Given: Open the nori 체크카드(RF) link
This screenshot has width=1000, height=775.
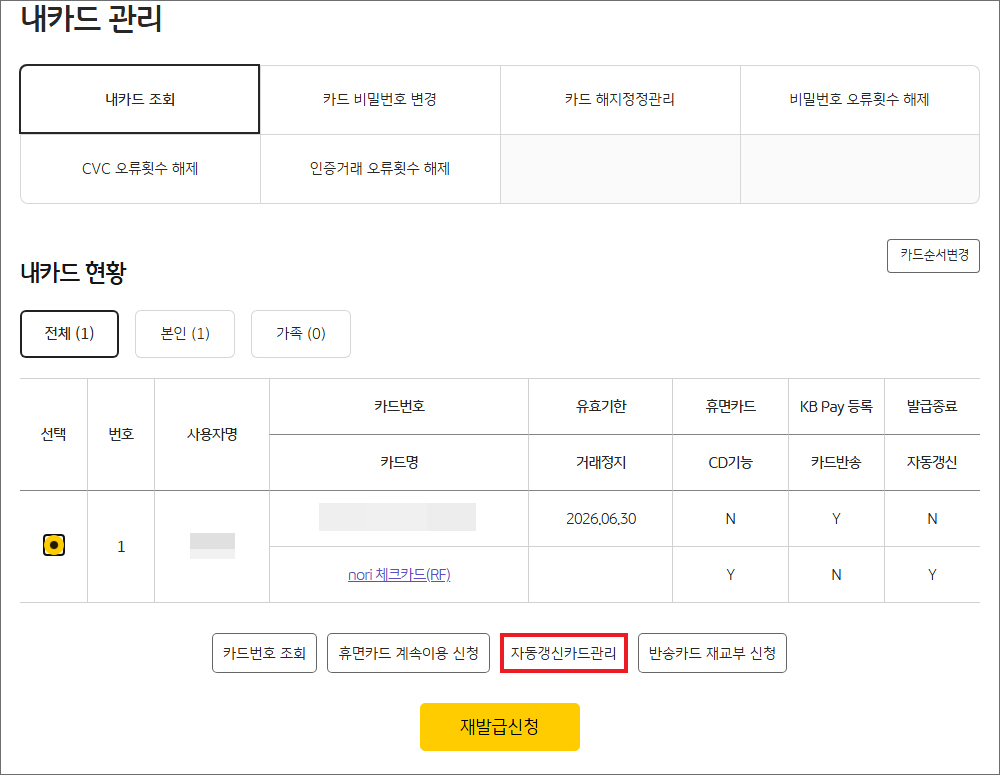Looking at the screenshot, I should [399, 575].
